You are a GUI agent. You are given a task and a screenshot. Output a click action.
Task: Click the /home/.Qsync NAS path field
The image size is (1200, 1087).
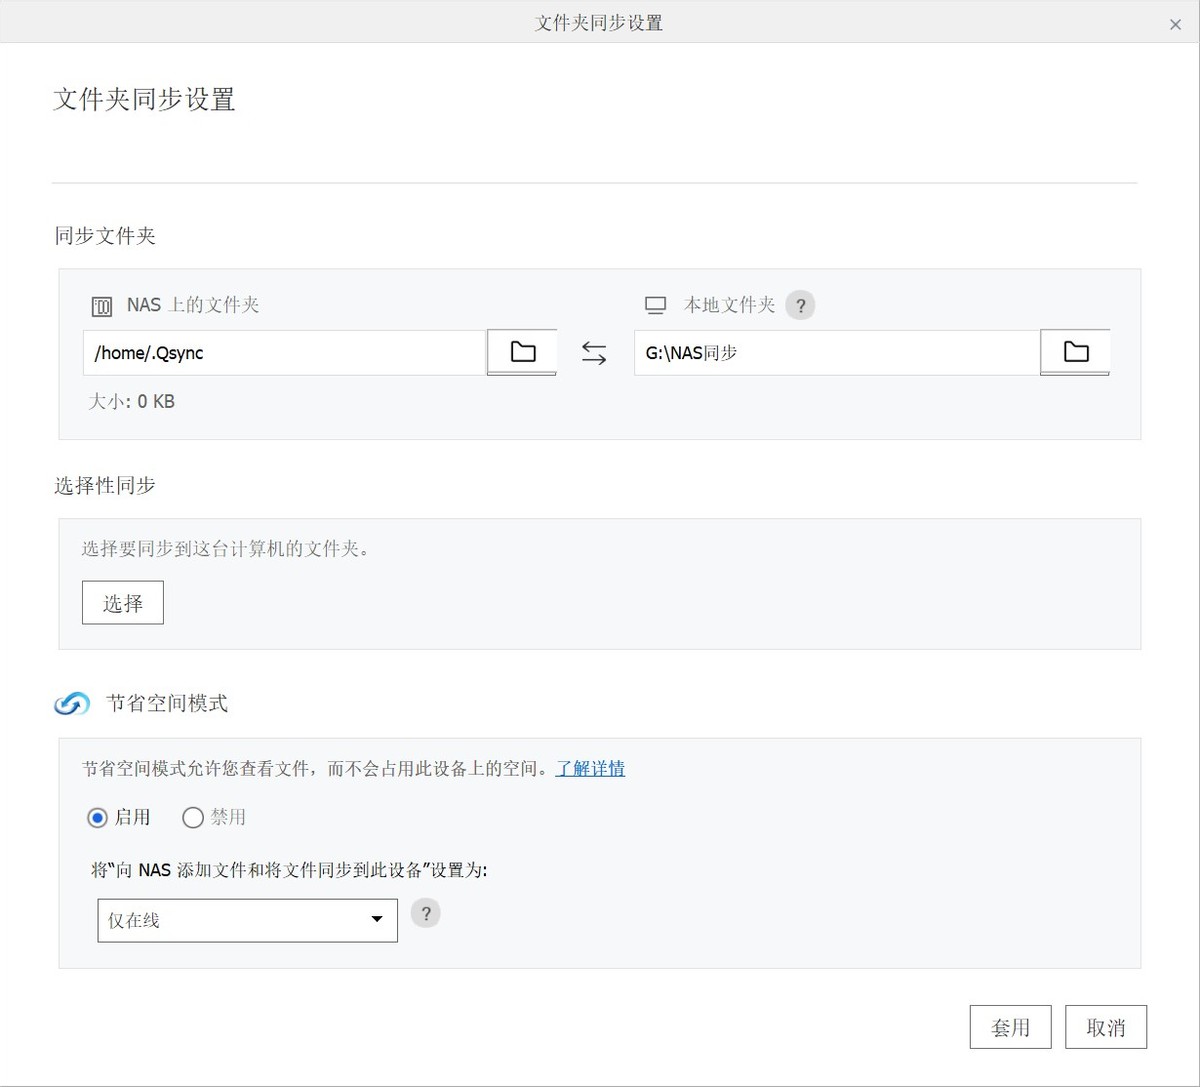284,353
